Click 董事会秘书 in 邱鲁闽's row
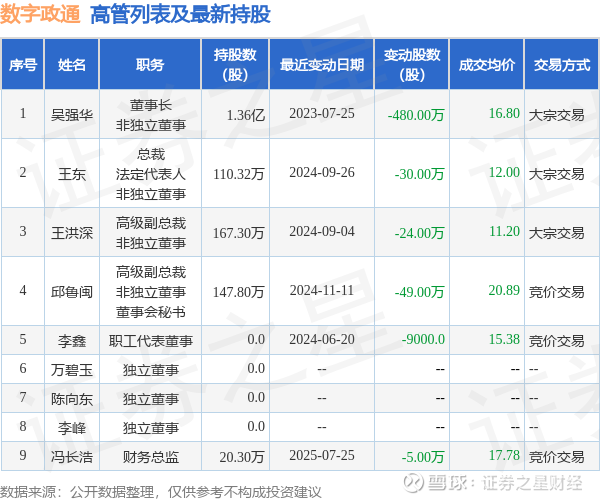600x501 pixels. pyautogui.click(x=150, y=312)
